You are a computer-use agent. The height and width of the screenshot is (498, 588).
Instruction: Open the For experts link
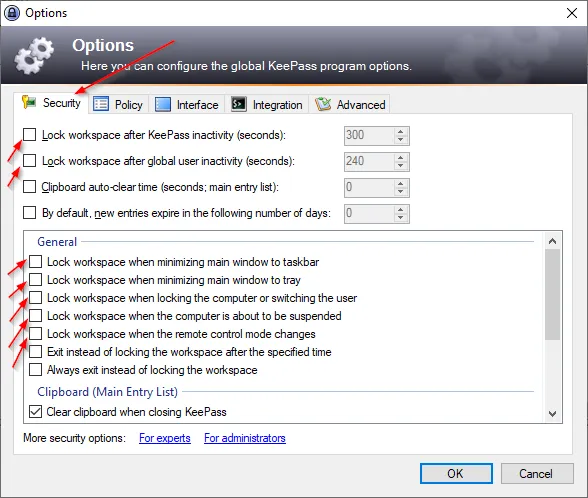[x=165, y=438]
